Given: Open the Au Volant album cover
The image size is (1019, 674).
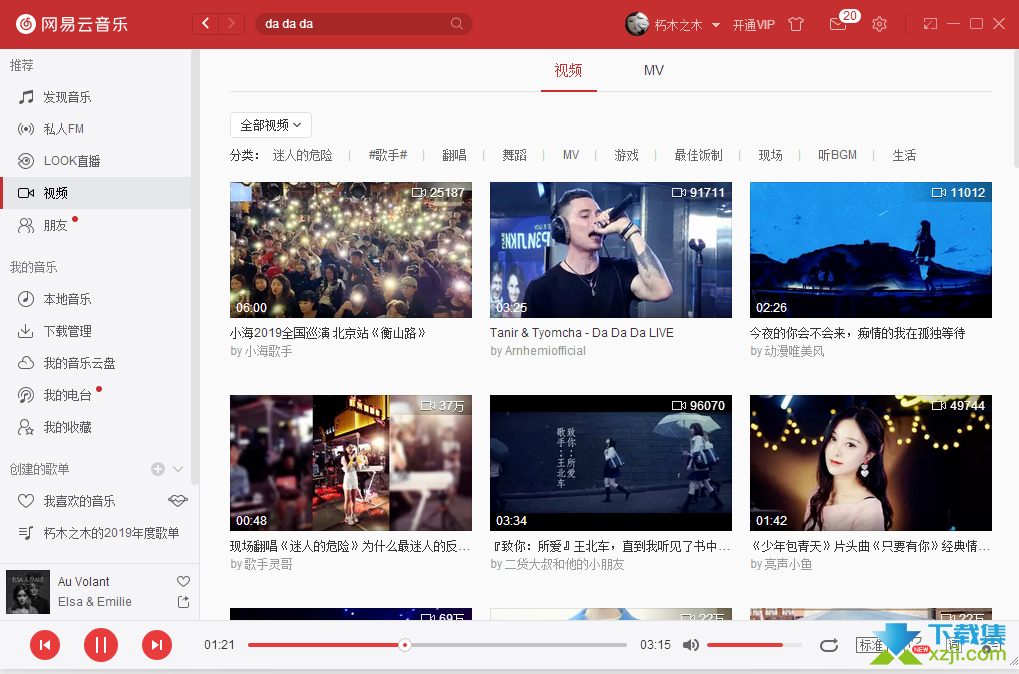Looking at the screenshot, I should coord(28,591).
